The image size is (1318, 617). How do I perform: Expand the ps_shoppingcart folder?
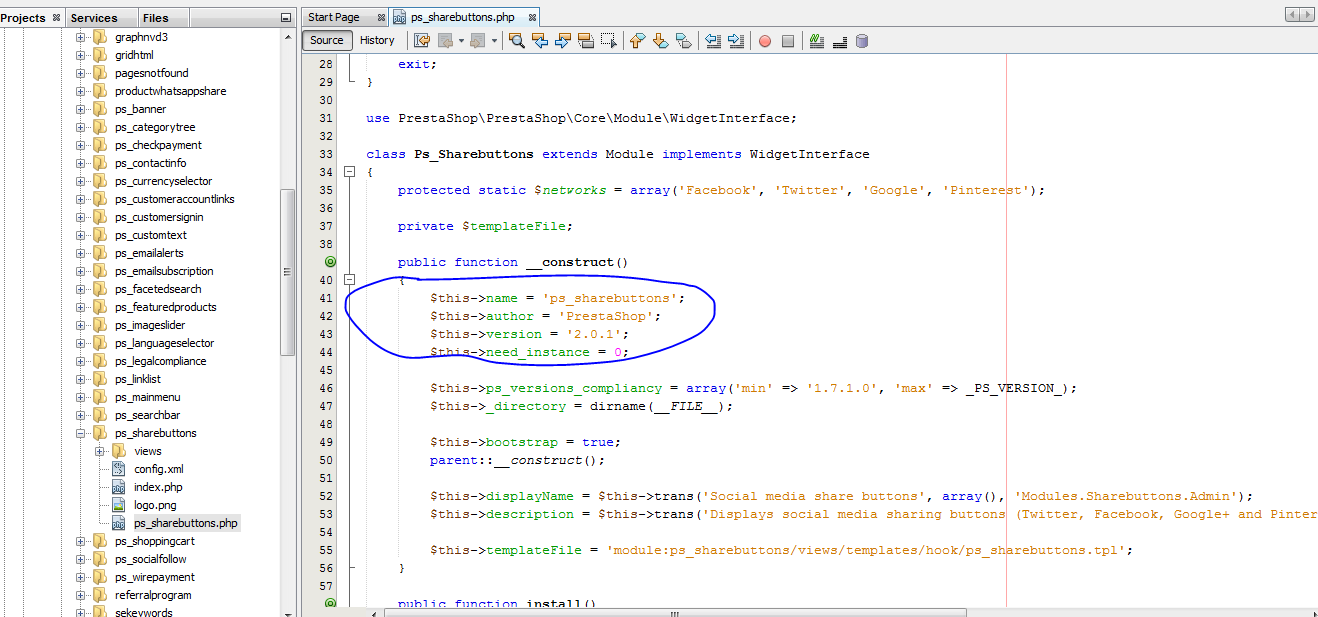81,541
